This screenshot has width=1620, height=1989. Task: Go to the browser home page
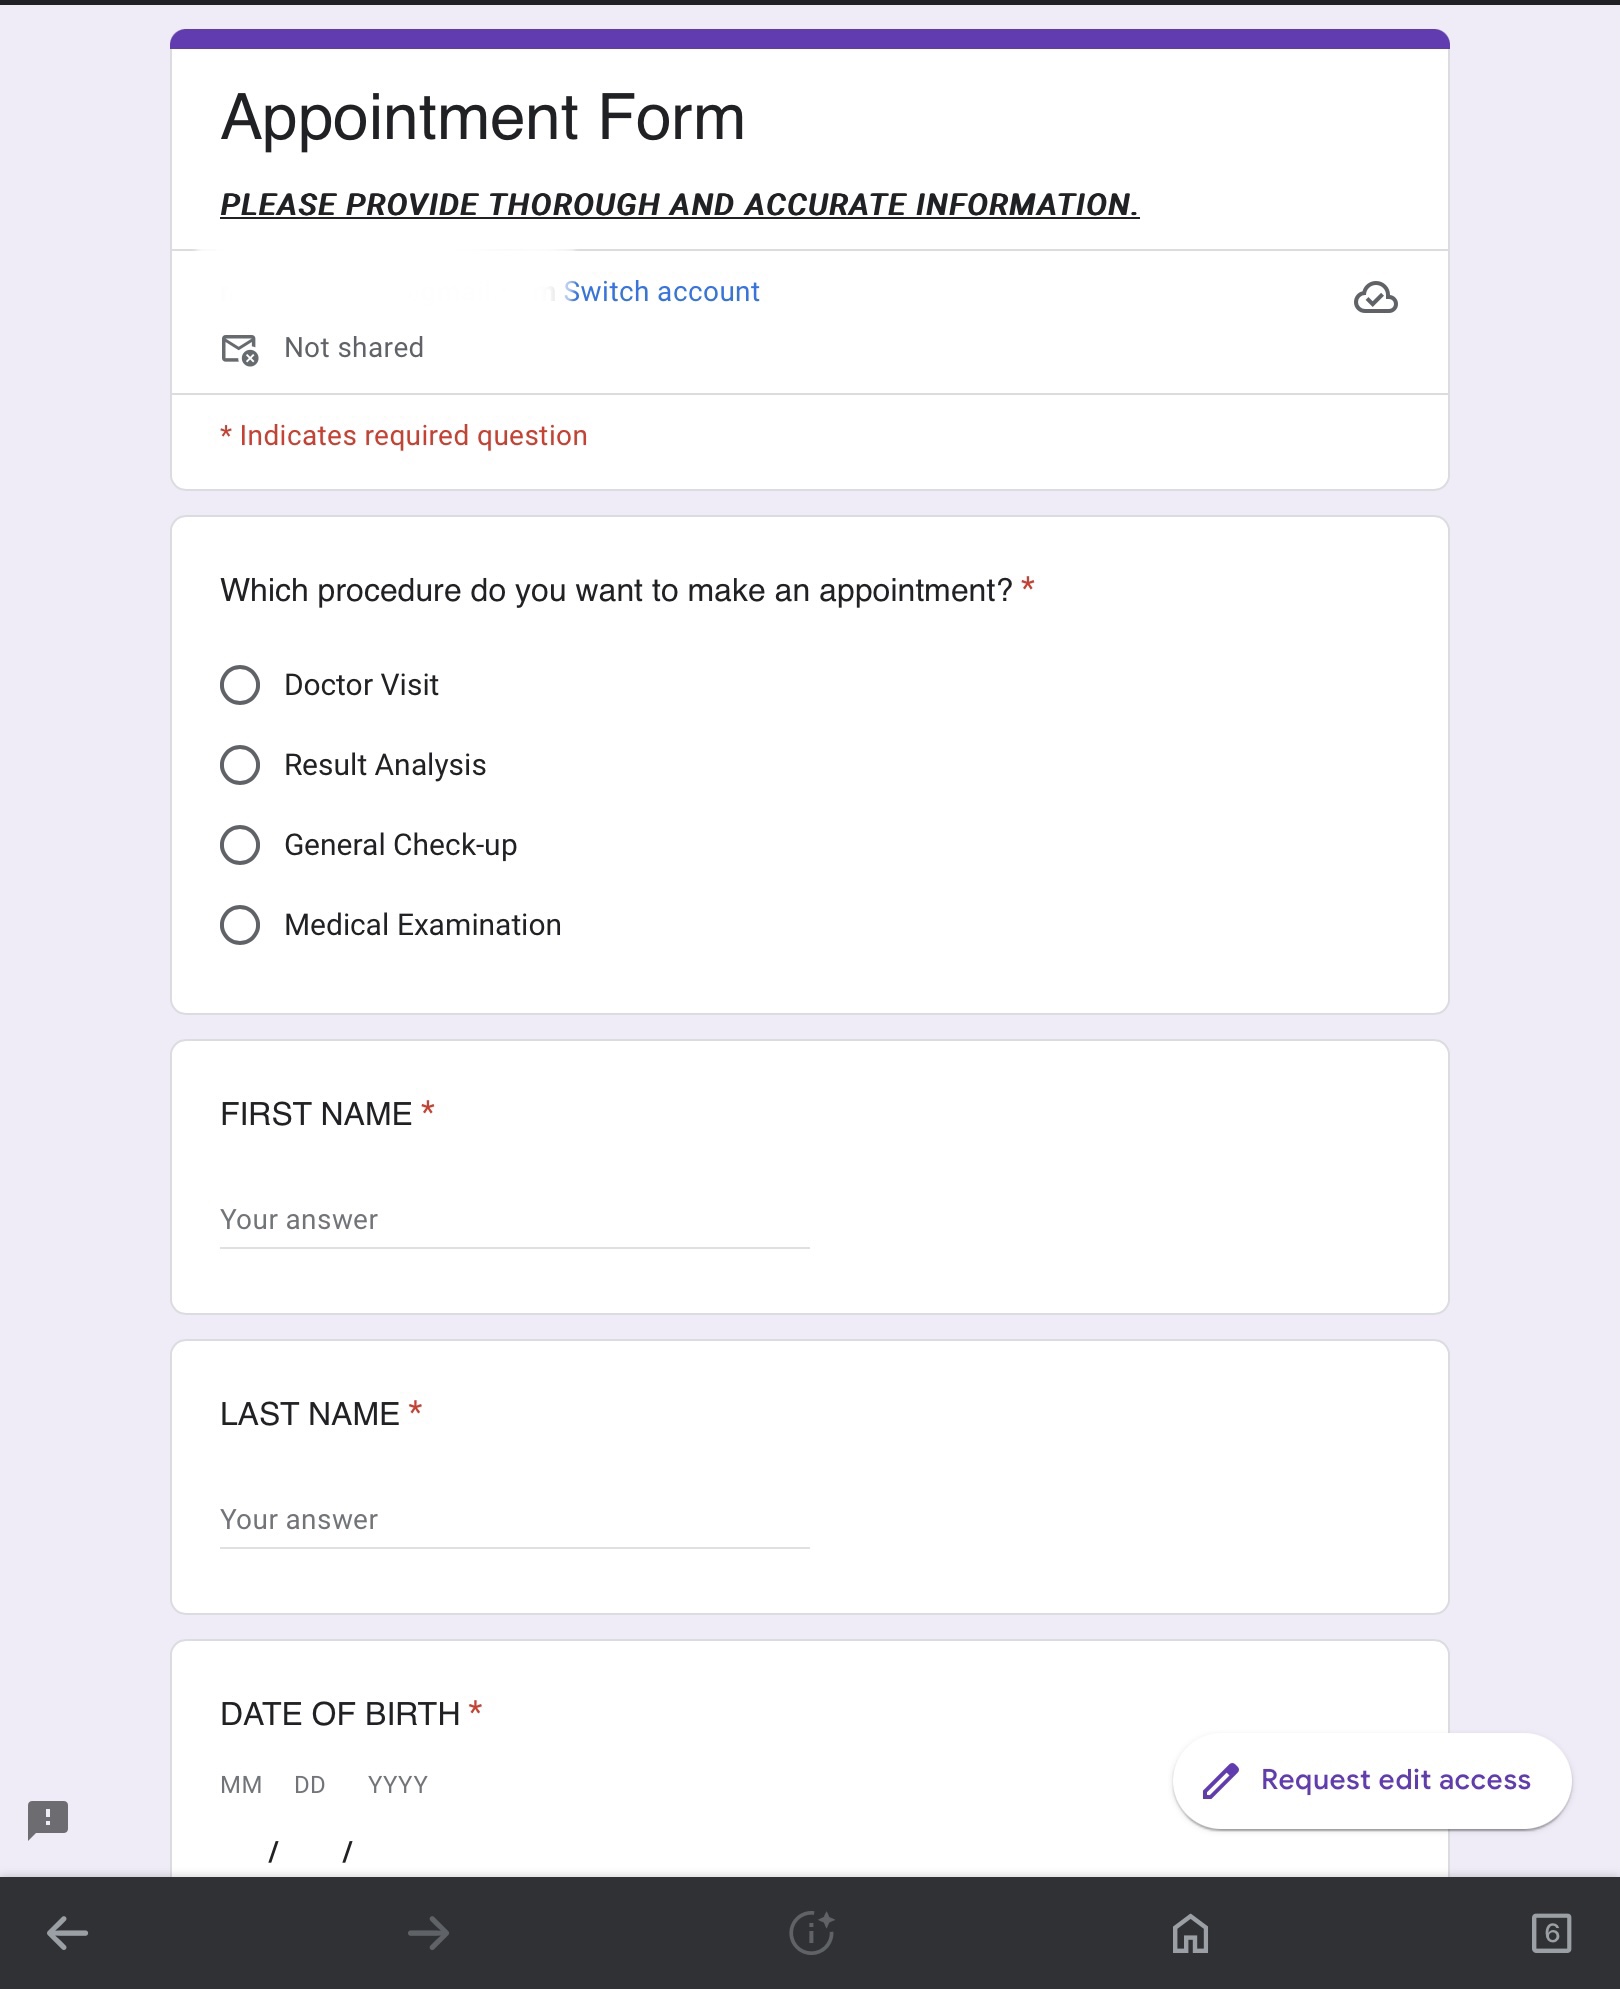[x=1190, y=1933]
